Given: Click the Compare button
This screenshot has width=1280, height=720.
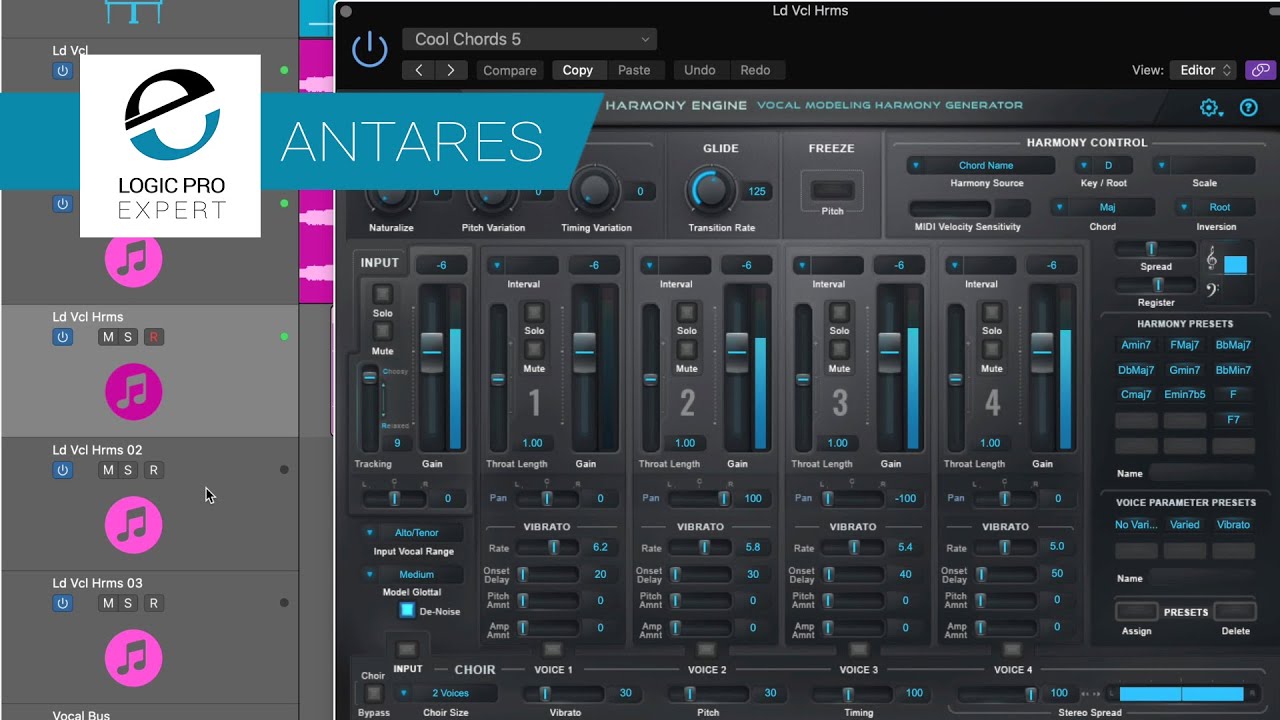Looking at the screenshot, I should tap(510, 70).
